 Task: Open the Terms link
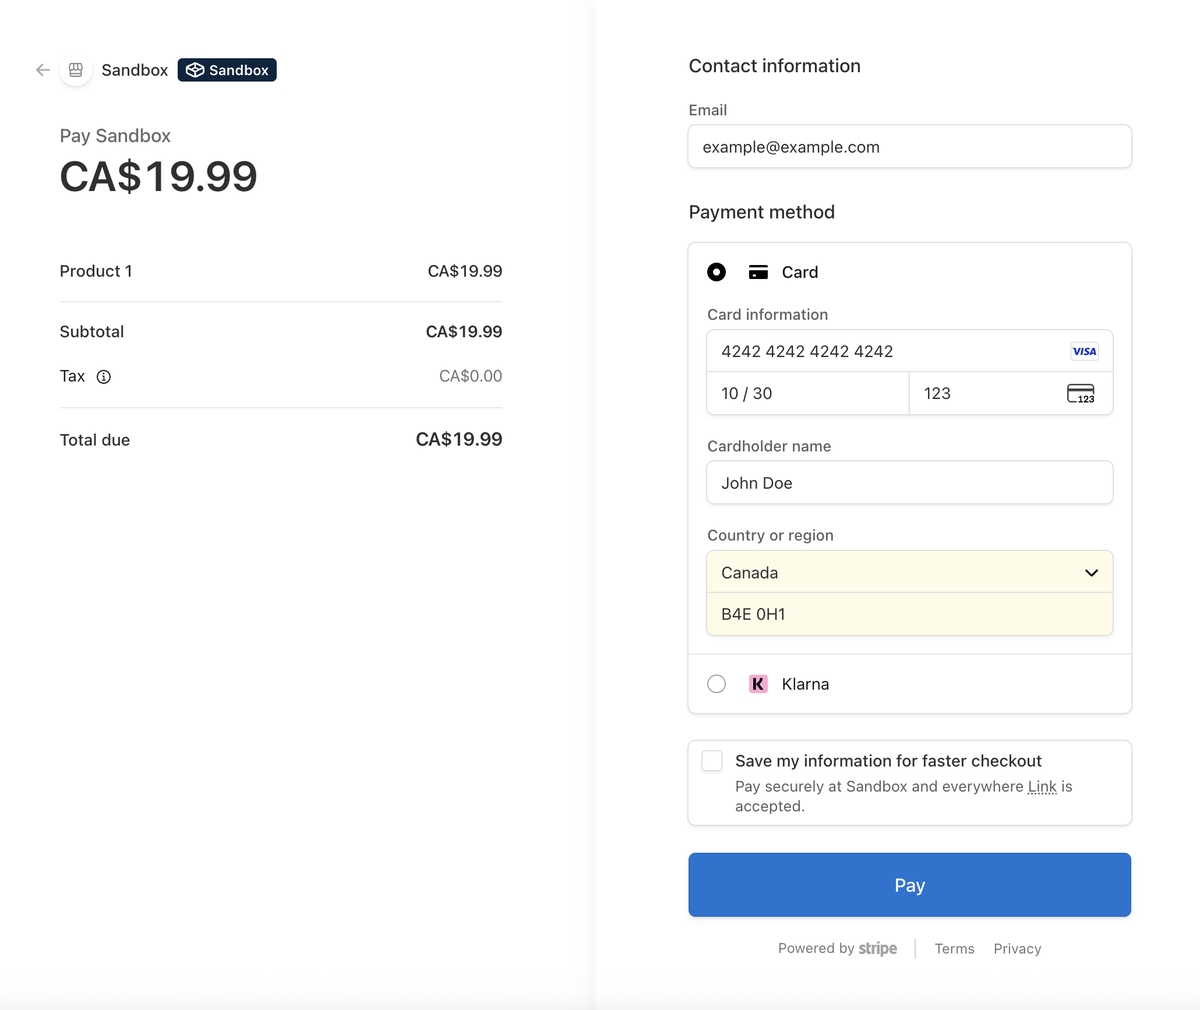click(954, 949)
